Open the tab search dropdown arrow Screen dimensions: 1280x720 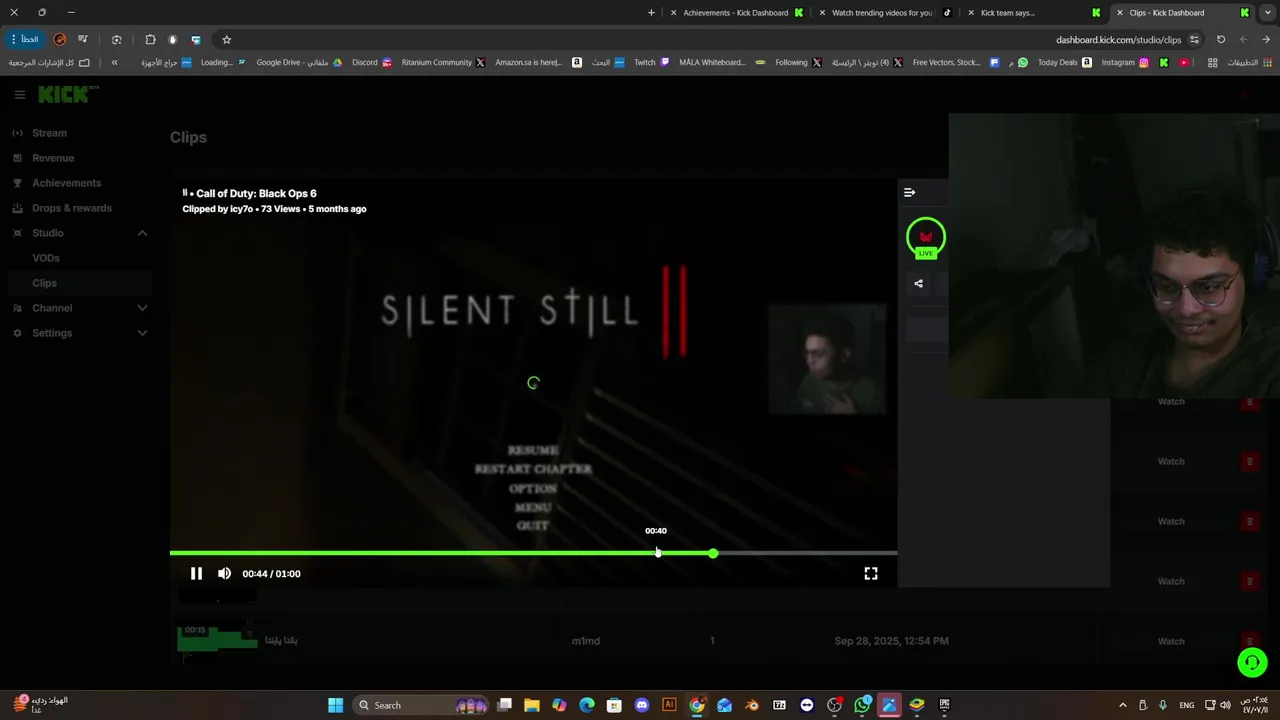coord(1268,13)
